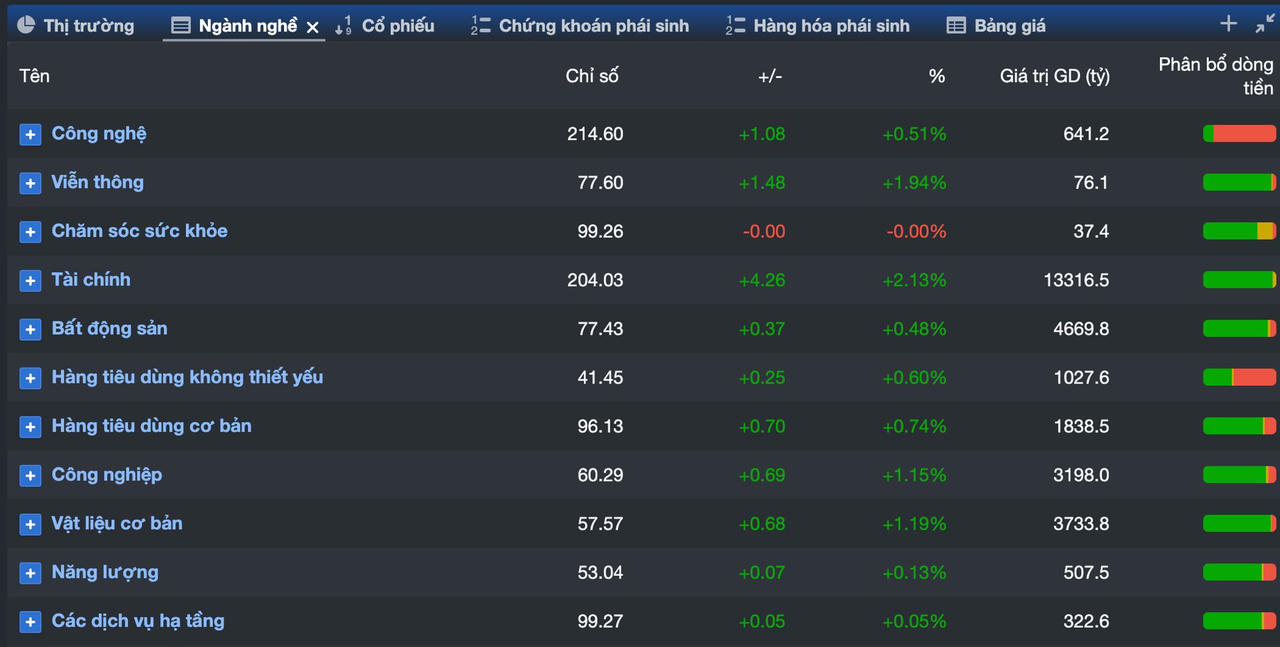Open the Chứng khoán phái sinh tab
Viewport: 1280px width, 647px height.
coord(581,26)
